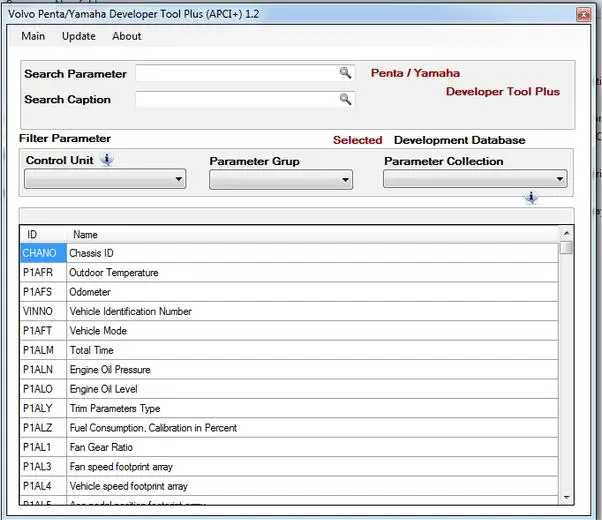Screen dimensions: 602x520
Task: Open Control Unit info icon
Action: (107, 159)
